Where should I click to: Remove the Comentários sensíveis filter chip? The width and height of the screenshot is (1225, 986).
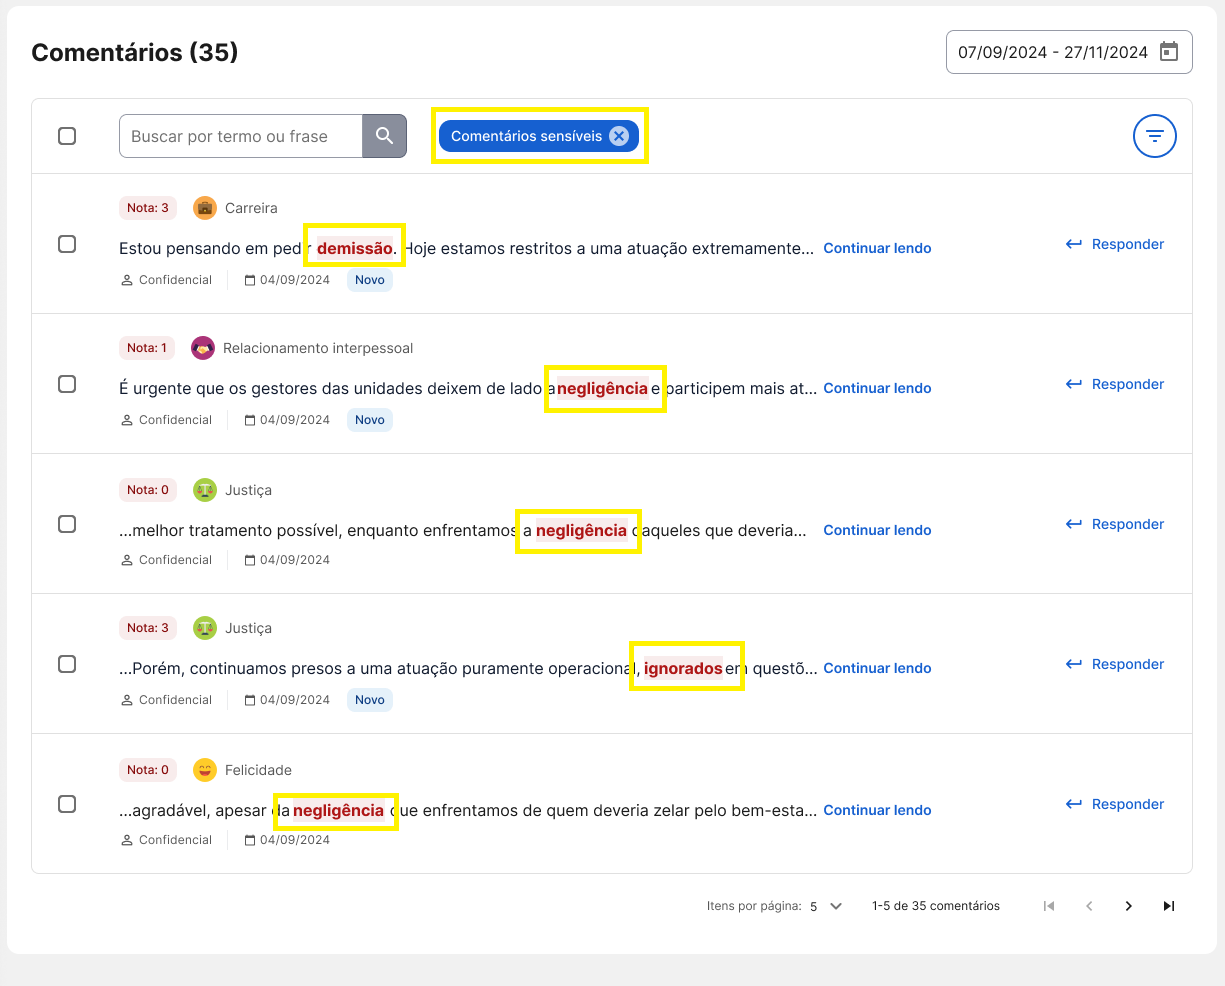[x=619, y=135]
